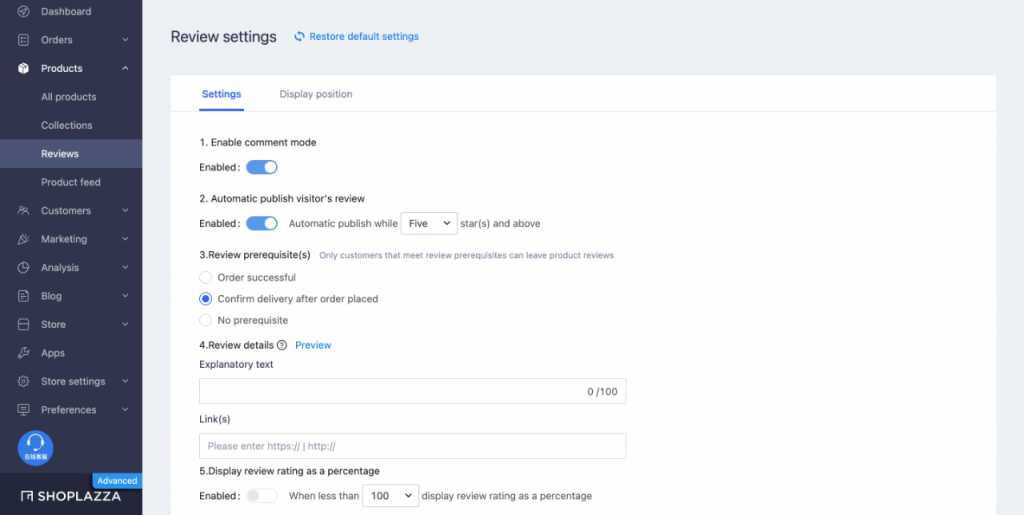Open the 100 threshold dropdown
The image size is (1024, 515).
[x=390, y=496]
